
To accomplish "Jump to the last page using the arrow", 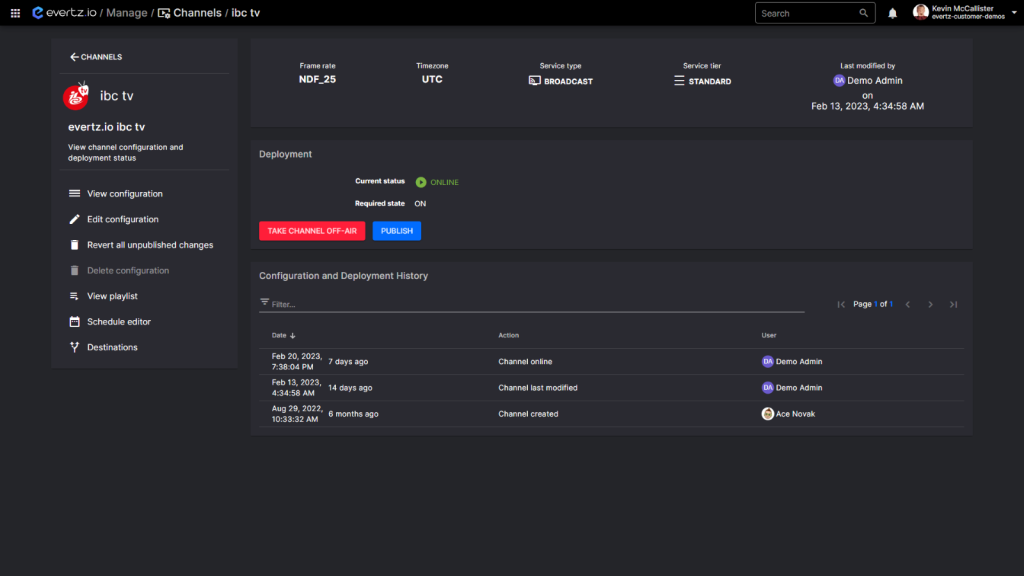I will pos(952,304).
